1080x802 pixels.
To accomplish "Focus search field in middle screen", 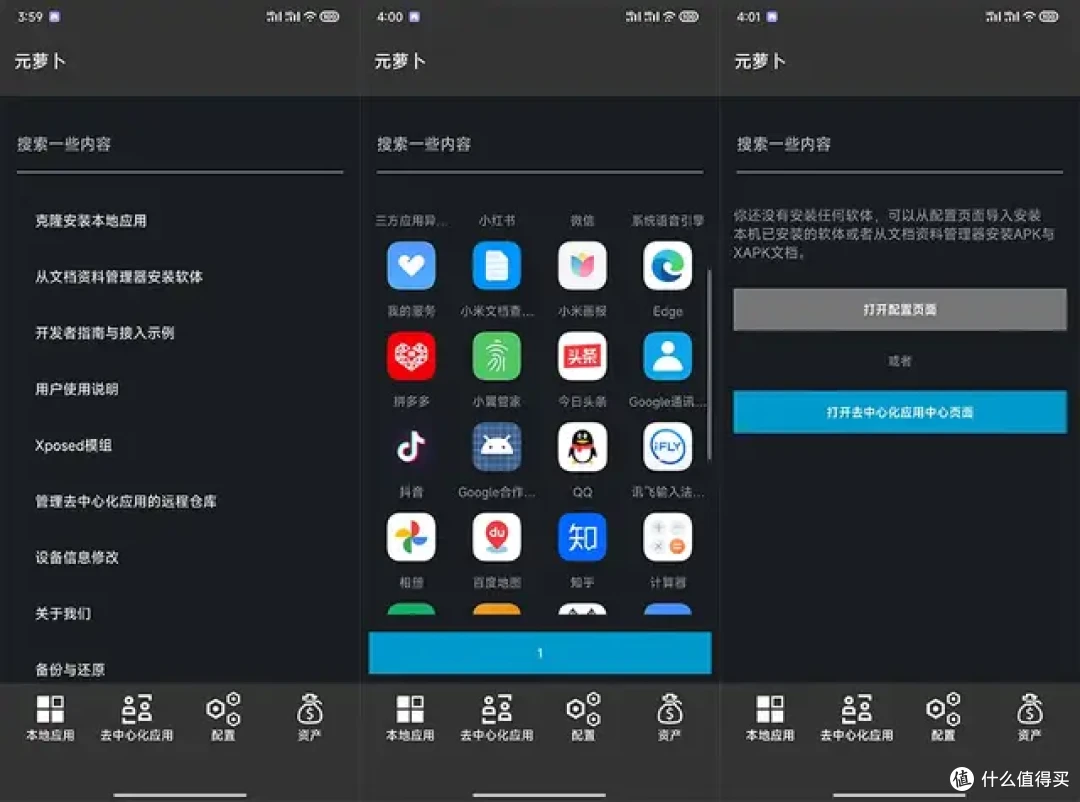I will (540, 148).
